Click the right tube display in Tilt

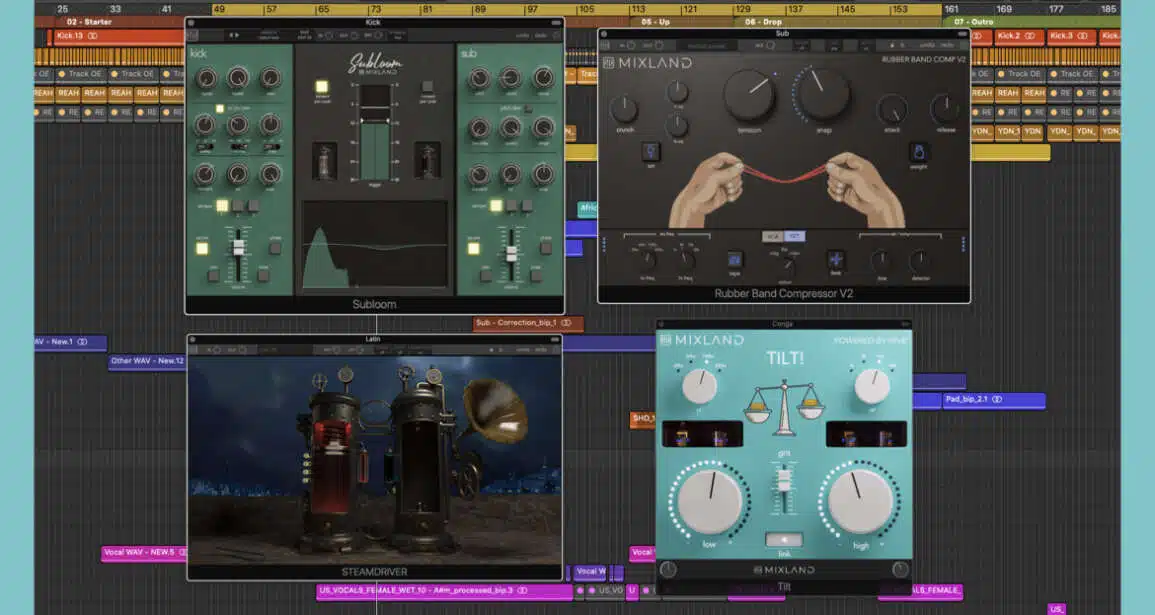click(866, 434)
